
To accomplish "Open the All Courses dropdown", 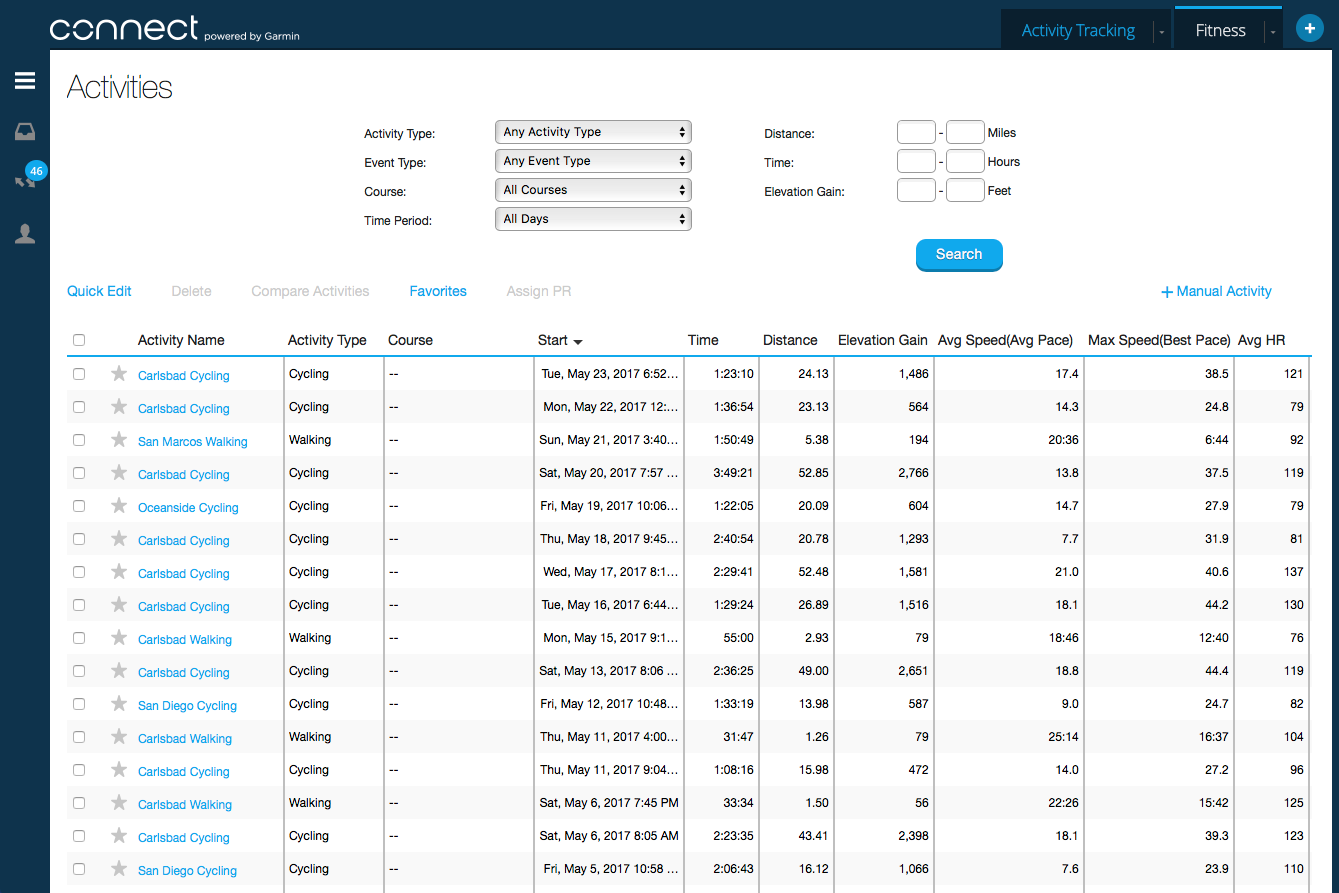I will point(593,190).
